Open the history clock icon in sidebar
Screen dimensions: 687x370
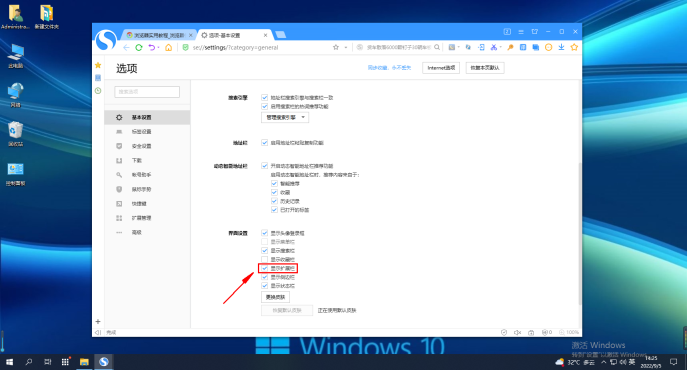pos(98,91)
